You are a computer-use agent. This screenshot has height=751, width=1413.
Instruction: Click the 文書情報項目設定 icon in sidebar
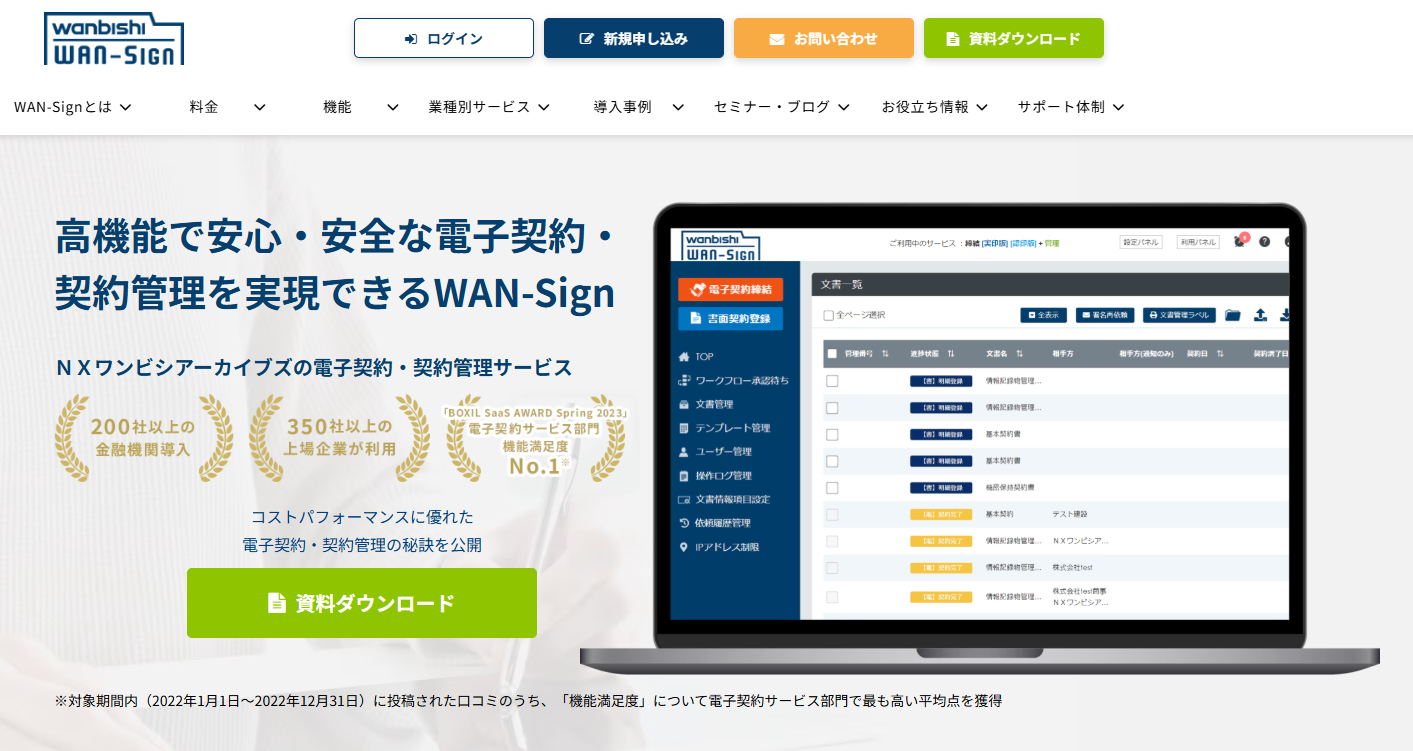(684, 499)
